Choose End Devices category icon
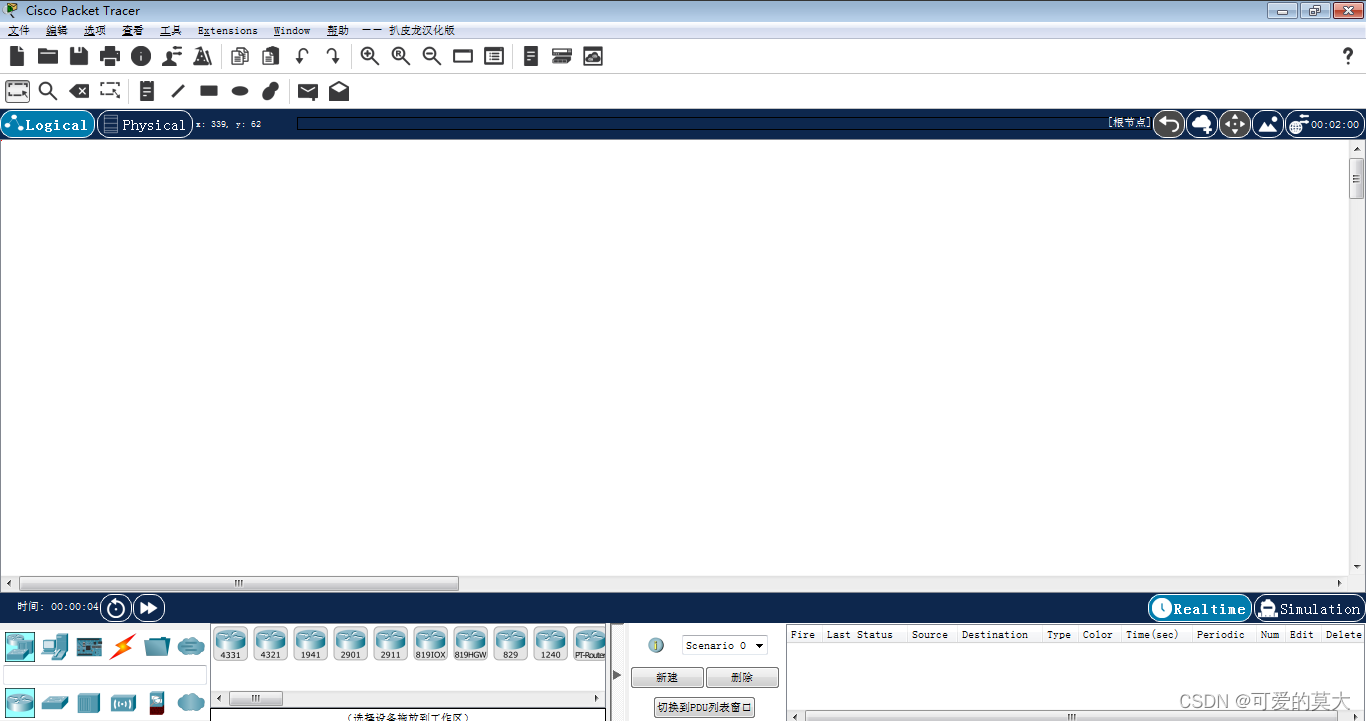Image resolution: width=1366 pixels, height=721 pixels. (x=54, y=646)
